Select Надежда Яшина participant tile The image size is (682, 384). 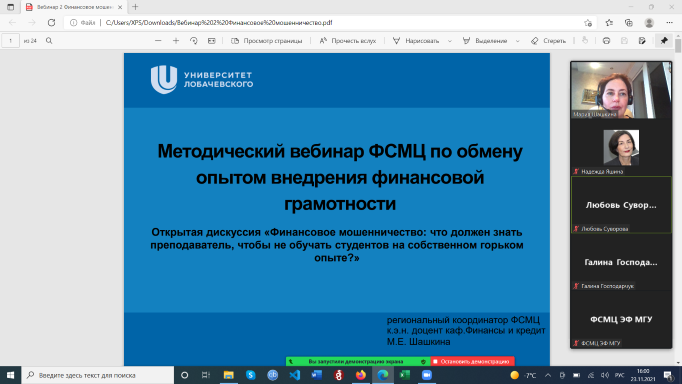click(621, 147)
